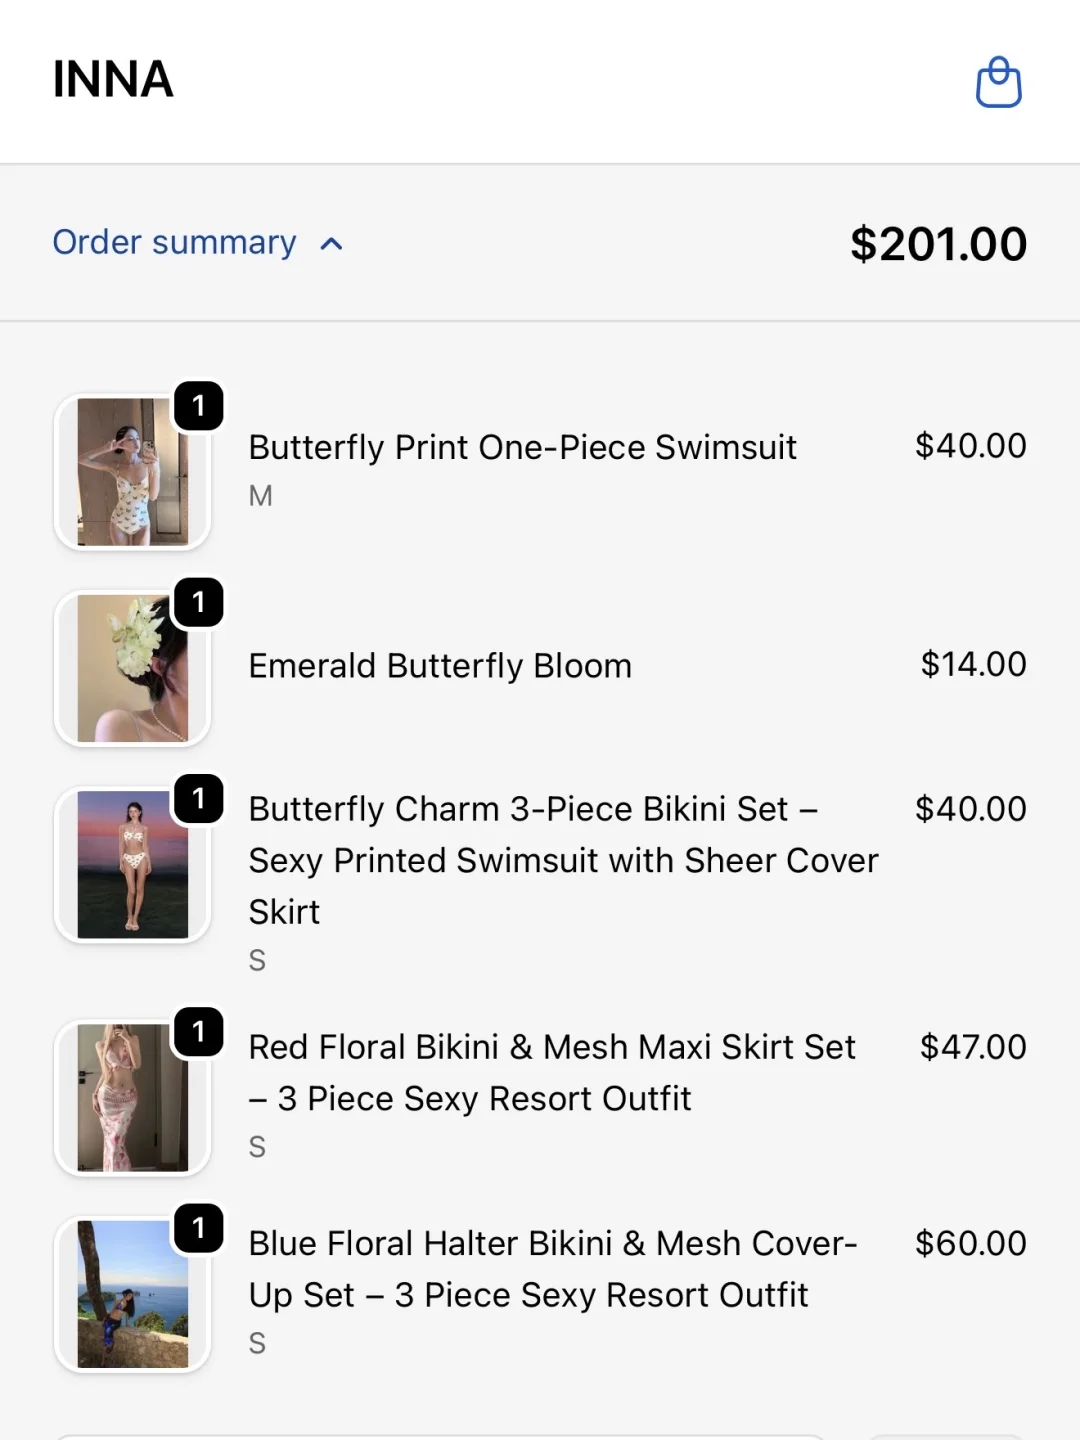Tap the $201.00 order total
Image resolution: width=1080 pixels, height=1440 pixels.
tap(938, 244)
